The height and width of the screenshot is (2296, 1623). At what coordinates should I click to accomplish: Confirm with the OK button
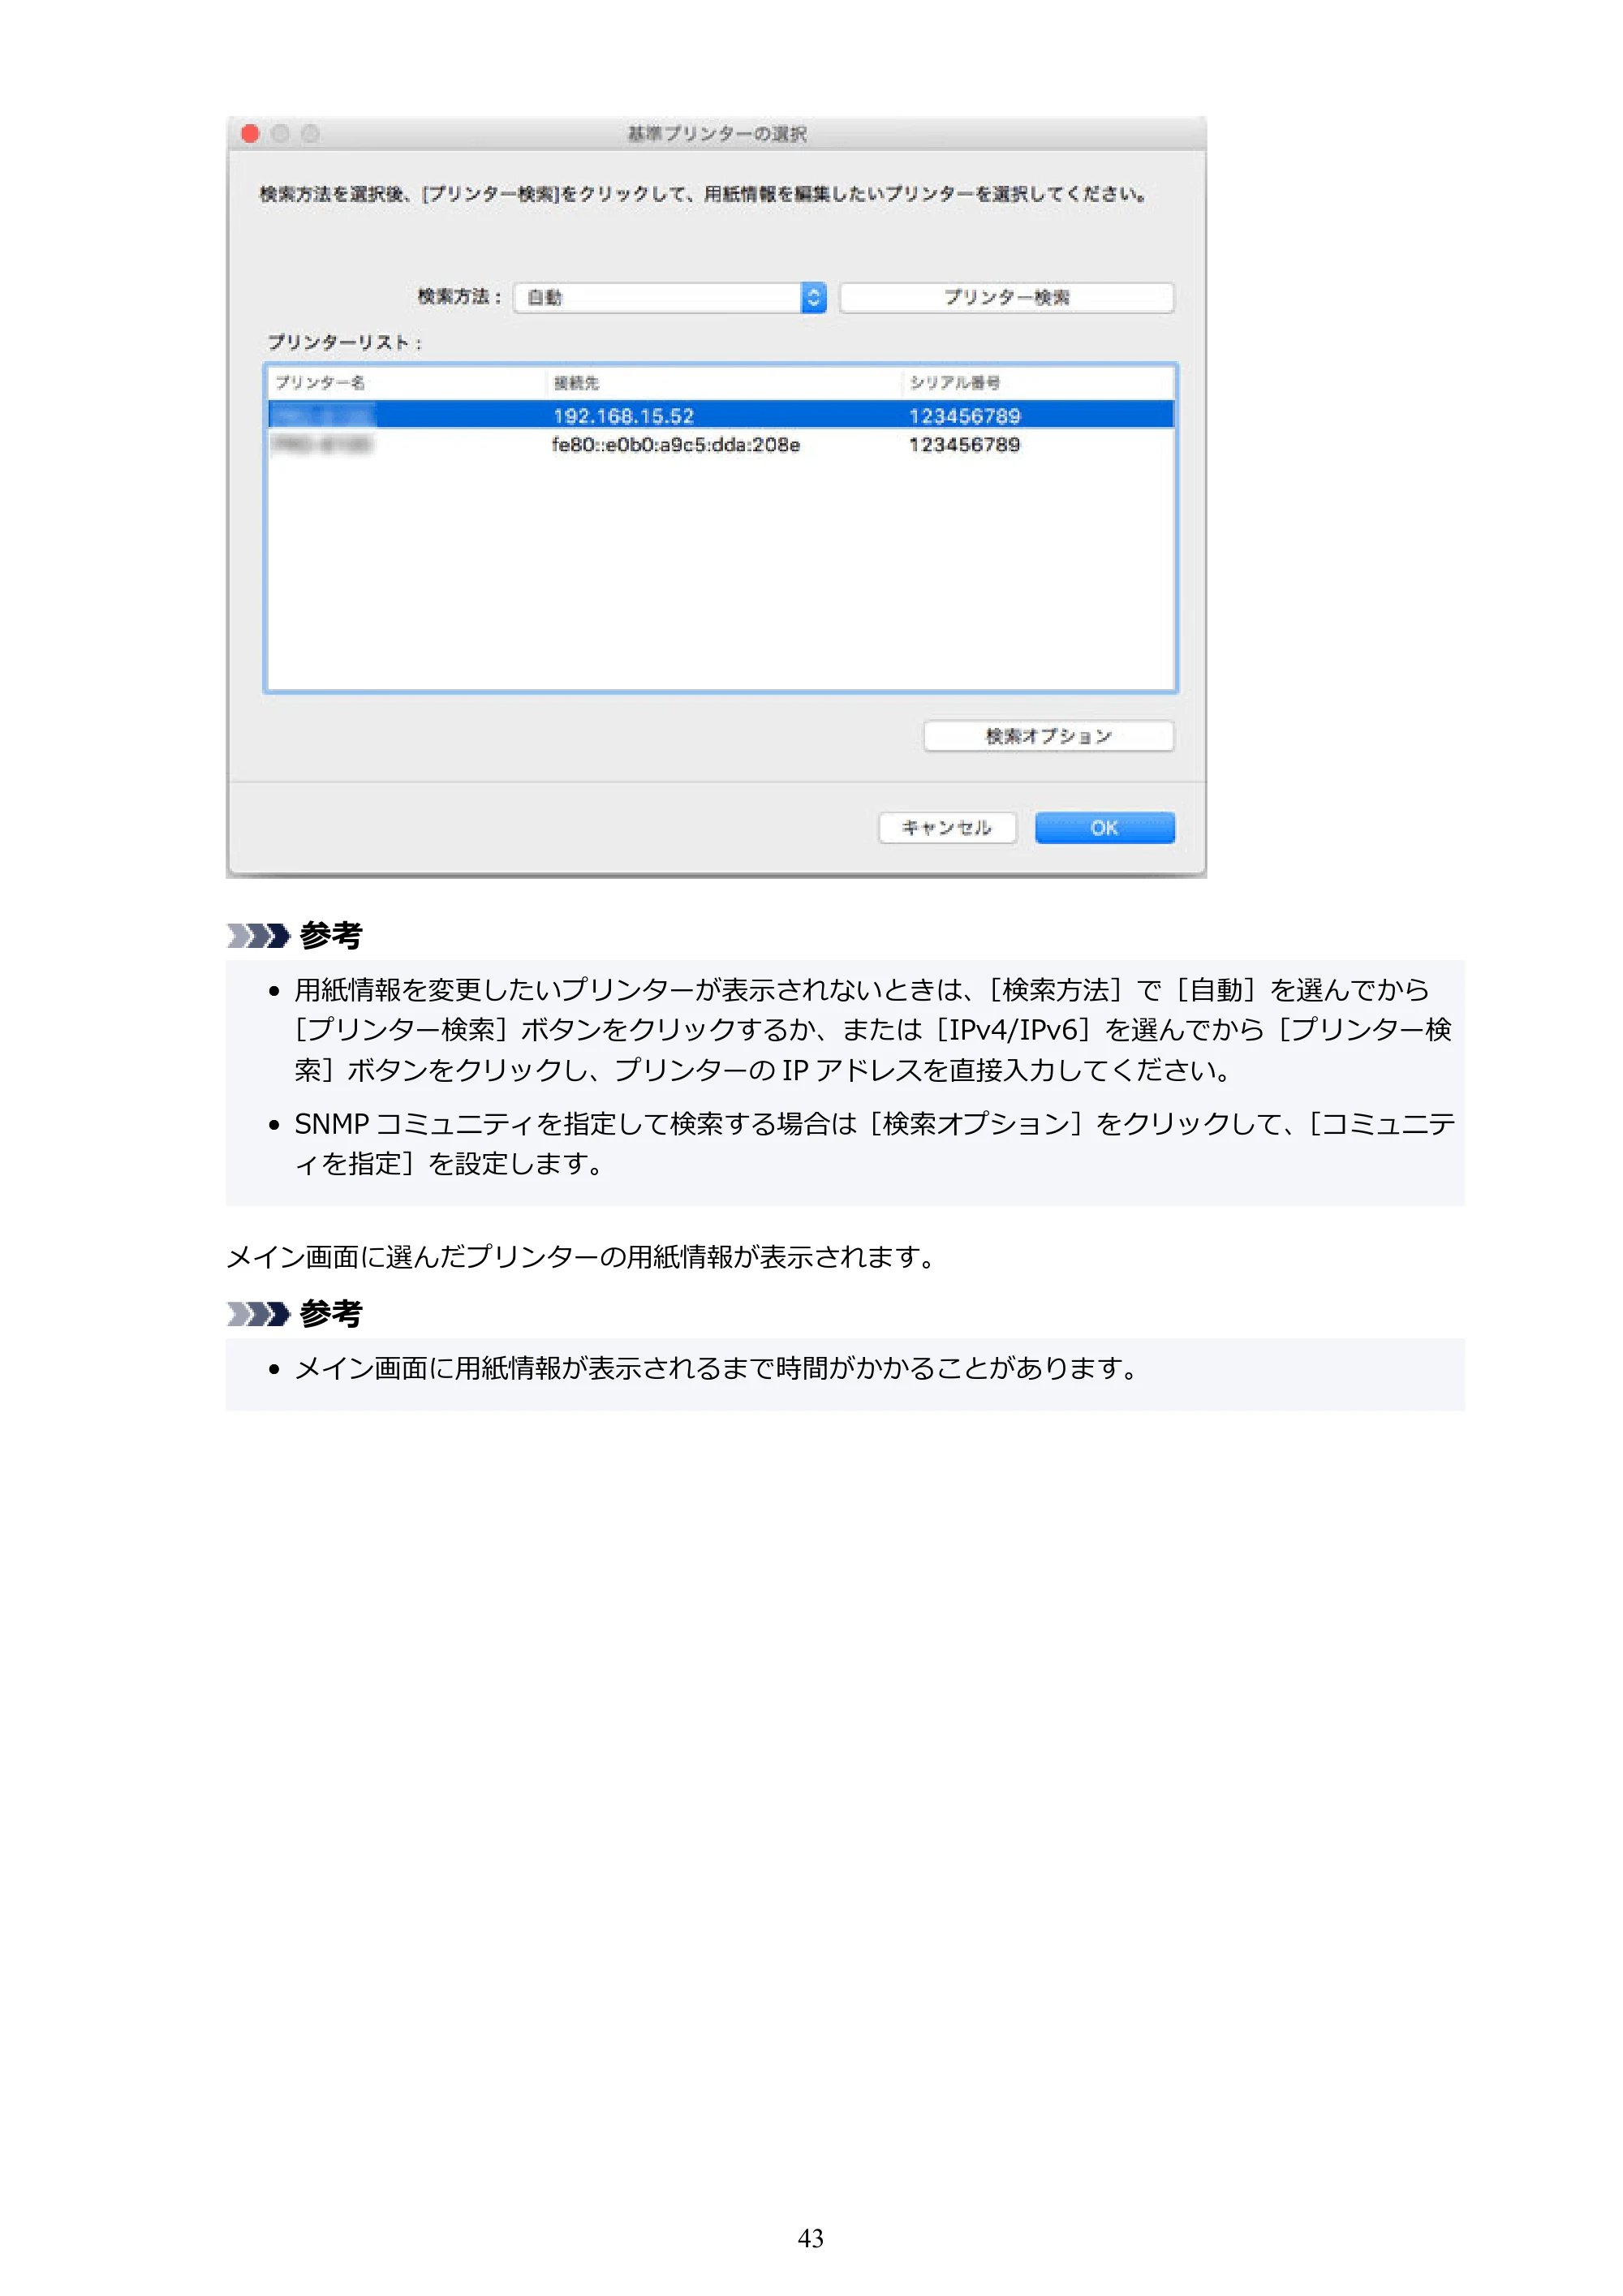pos(1104,827)
